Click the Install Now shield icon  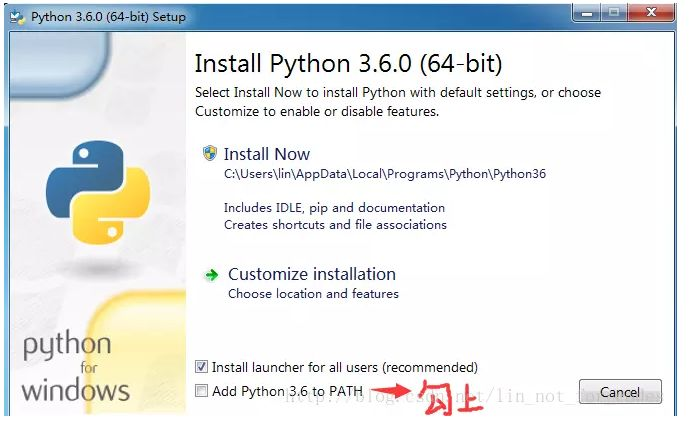[x=210, y=153]
